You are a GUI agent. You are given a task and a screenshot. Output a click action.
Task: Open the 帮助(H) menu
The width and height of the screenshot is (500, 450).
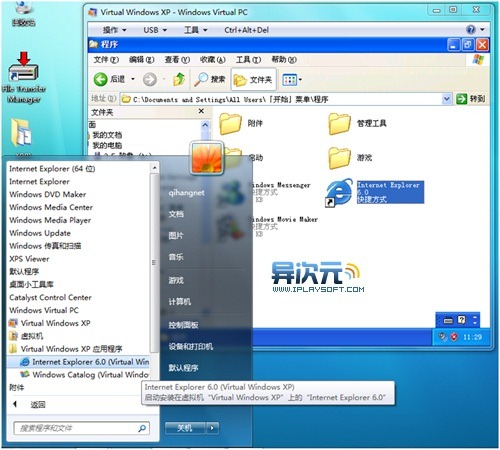click(284, 60)
